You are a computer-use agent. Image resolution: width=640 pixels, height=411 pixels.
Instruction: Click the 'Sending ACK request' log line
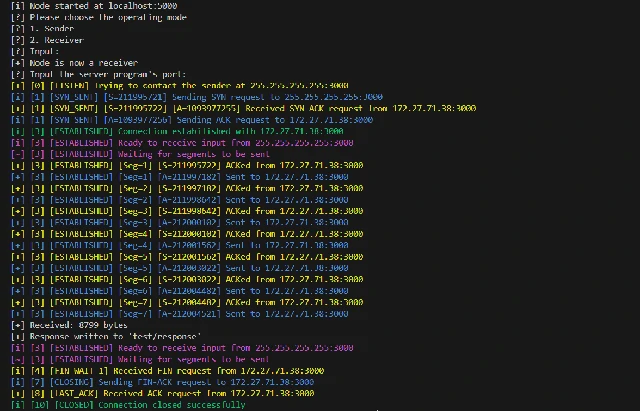(x=192, y=120)
